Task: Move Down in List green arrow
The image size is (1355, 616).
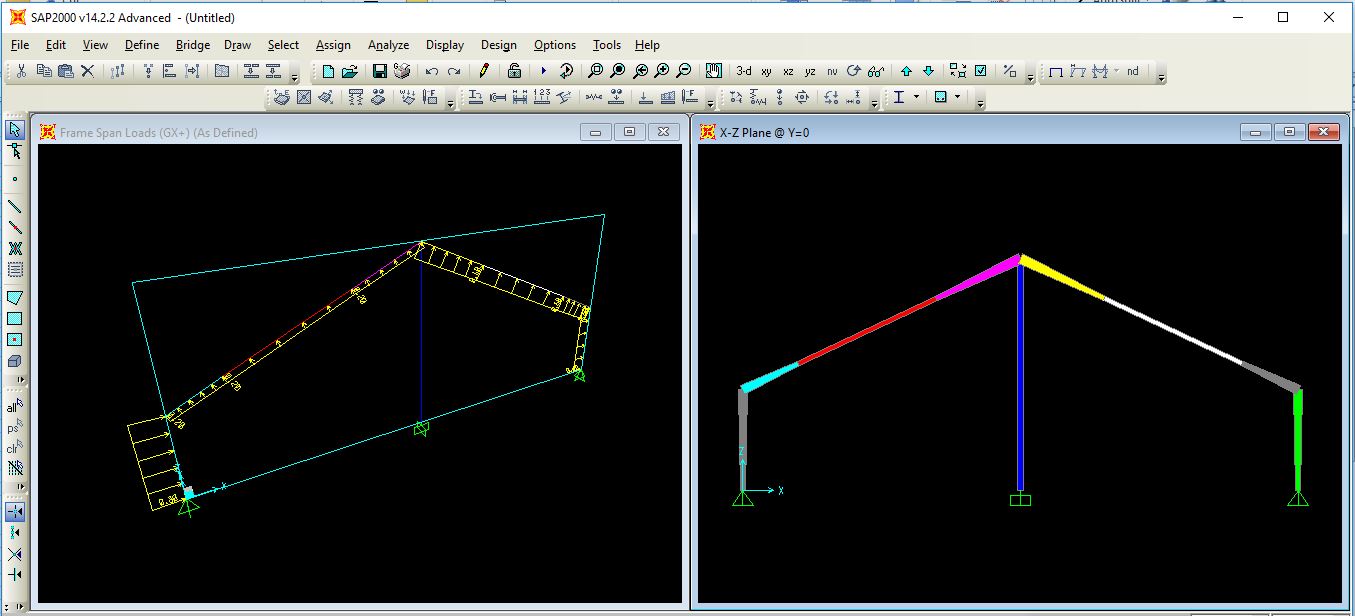Action: 928,71
